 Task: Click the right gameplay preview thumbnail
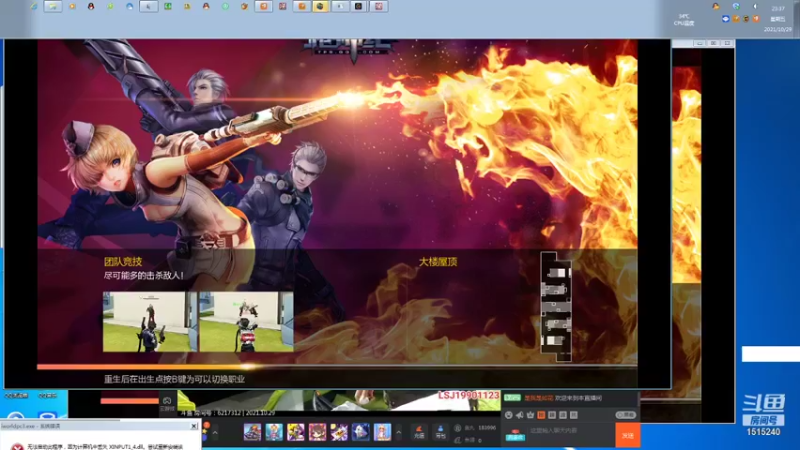(246, 321)
